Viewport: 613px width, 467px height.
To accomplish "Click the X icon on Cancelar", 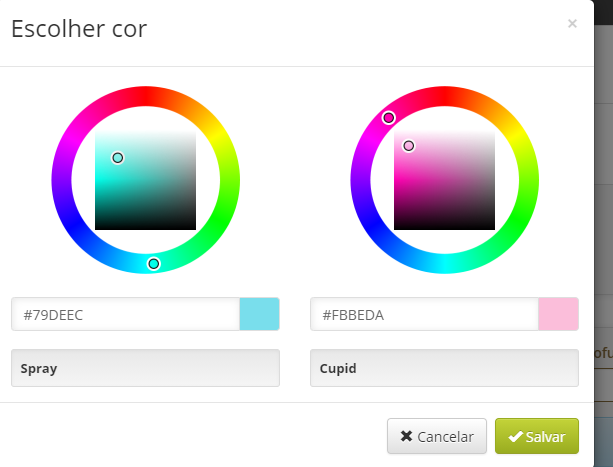I will 406,436.
